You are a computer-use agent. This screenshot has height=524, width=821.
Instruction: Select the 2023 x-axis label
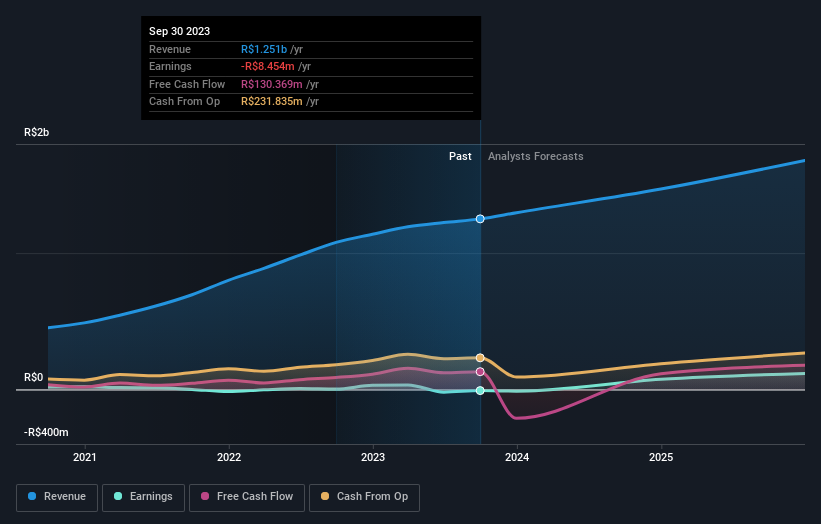[373, 458]
